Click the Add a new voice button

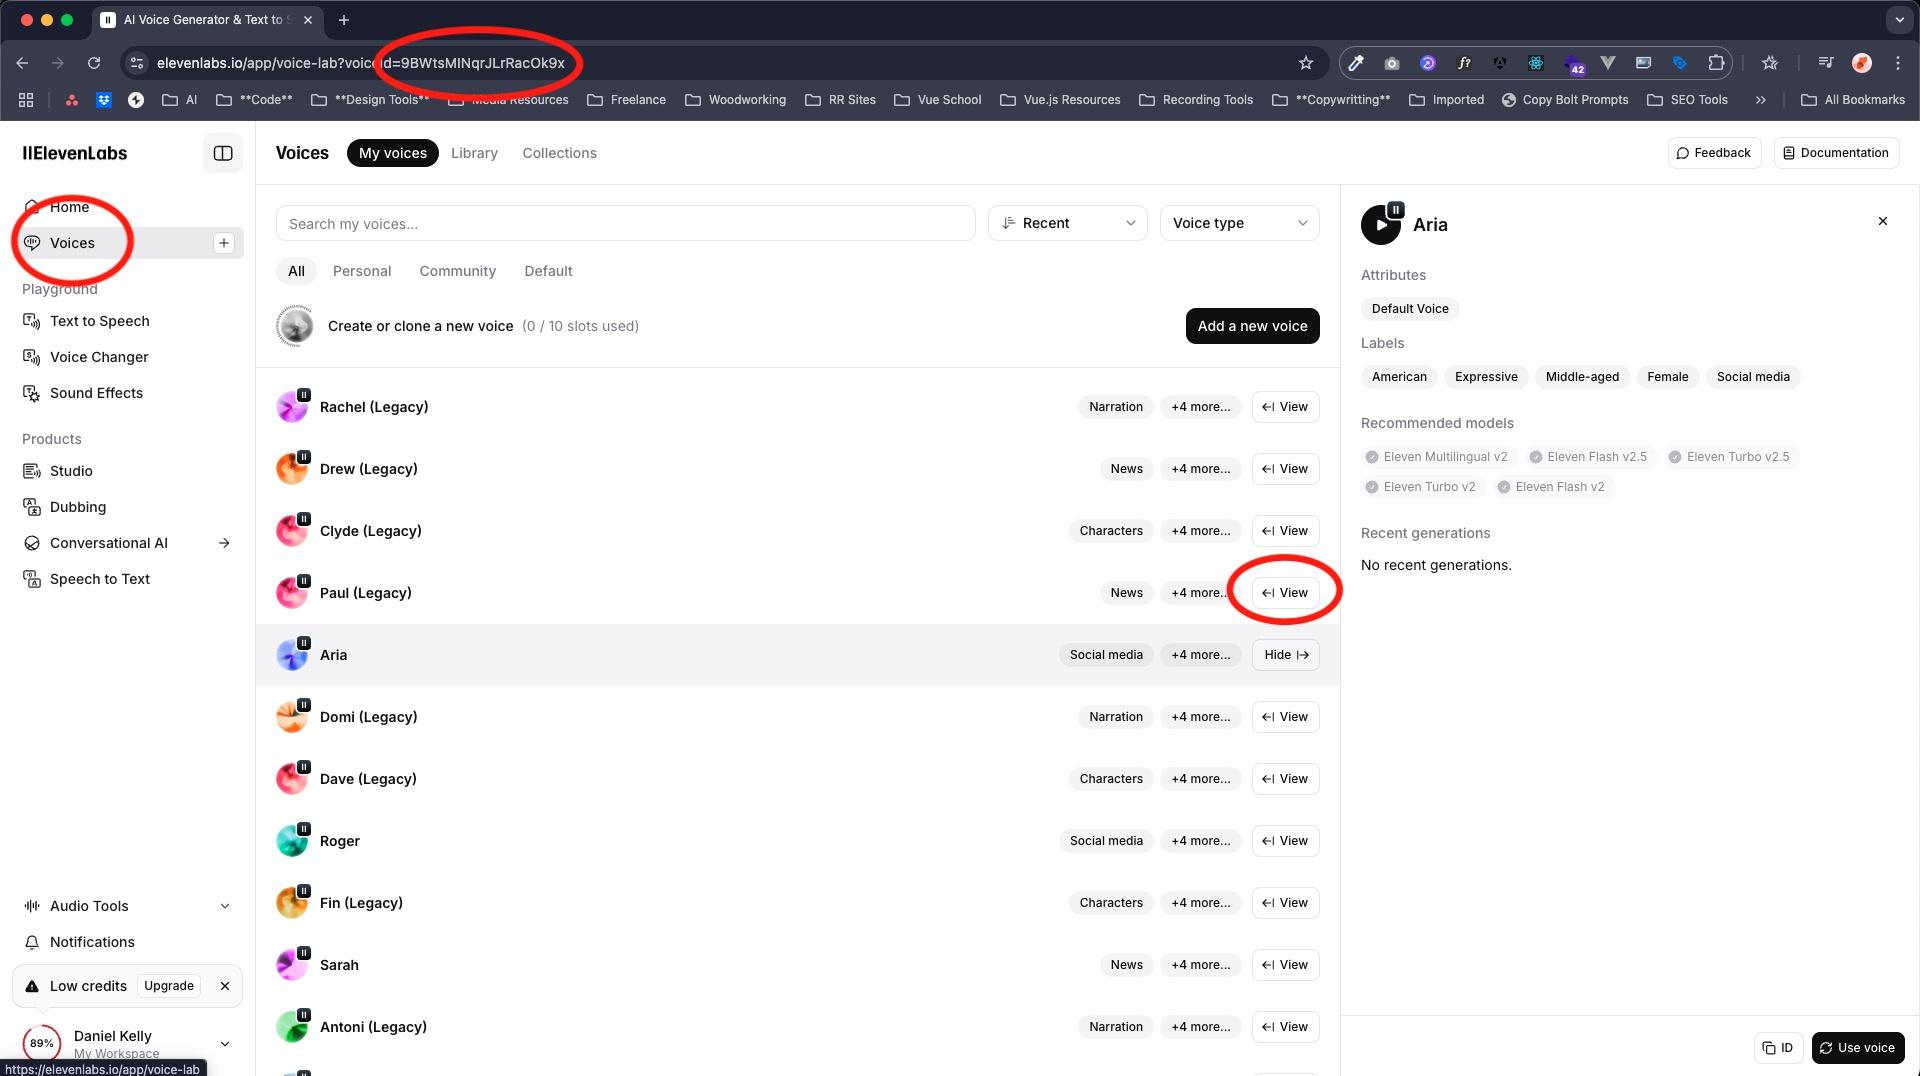(1252, 326)
